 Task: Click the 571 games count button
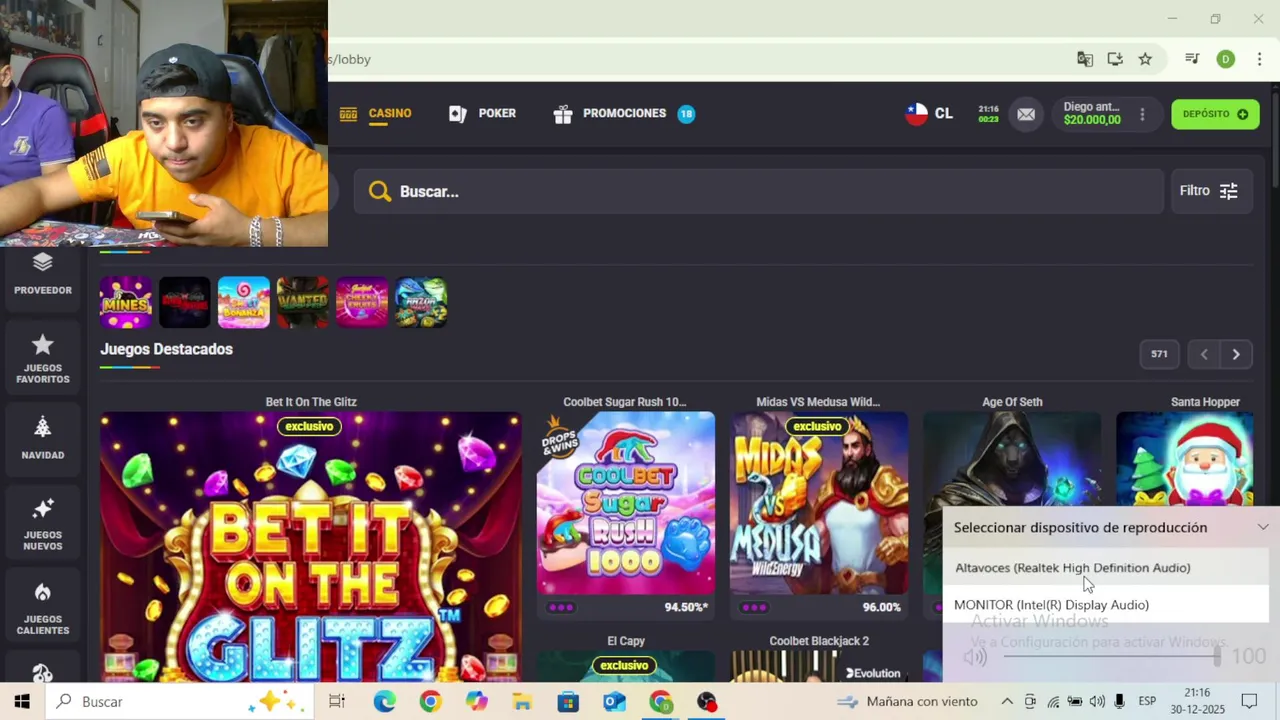click(x=1159, y=354)
